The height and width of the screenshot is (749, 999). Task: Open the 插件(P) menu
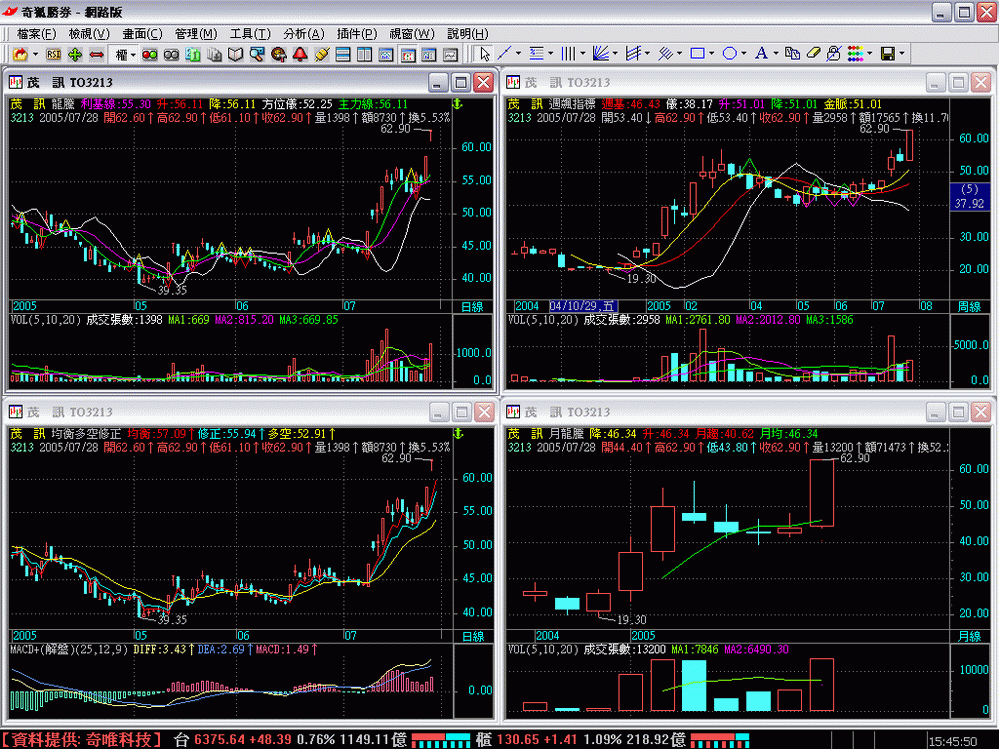[x=357, y=34]
